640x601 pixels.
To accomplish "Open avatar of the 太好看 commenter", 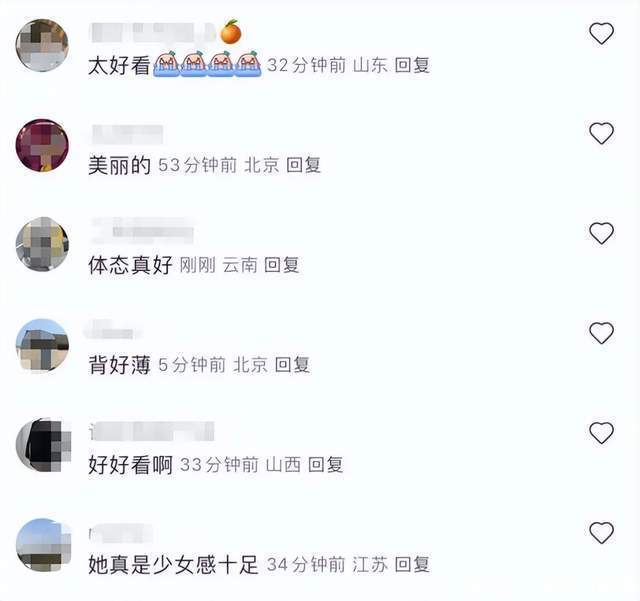I will point(42,45).
